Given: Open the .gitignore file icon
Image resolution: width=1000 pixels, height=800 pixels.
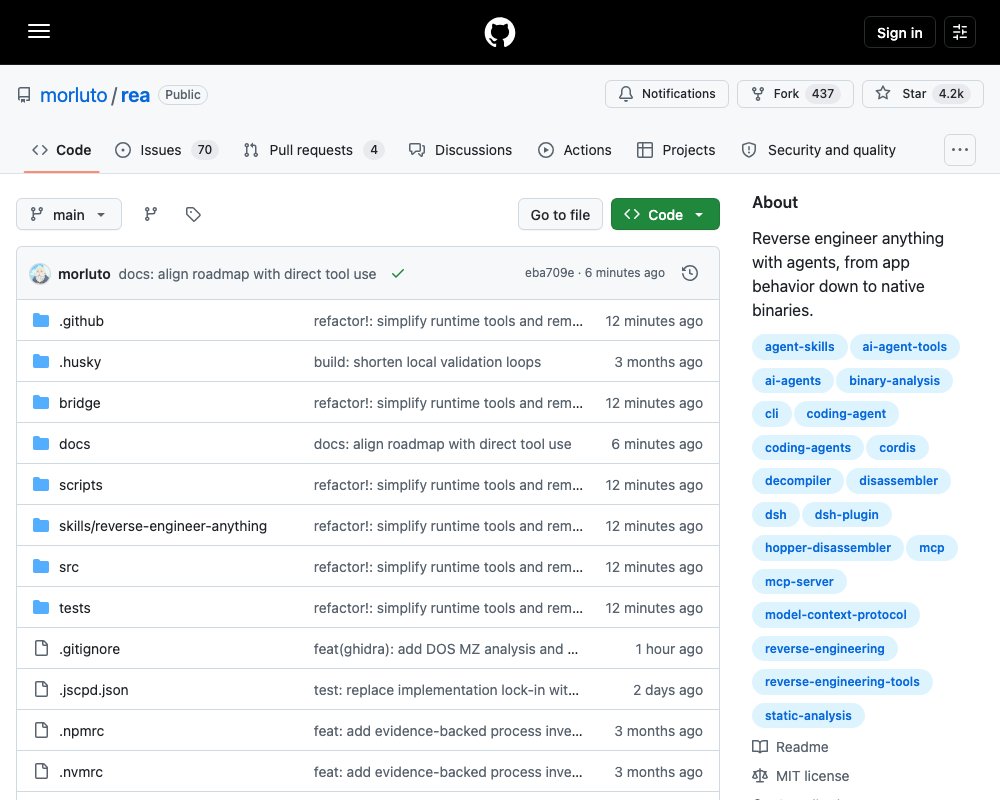Looking at the screenshot, I should (41, 648).
